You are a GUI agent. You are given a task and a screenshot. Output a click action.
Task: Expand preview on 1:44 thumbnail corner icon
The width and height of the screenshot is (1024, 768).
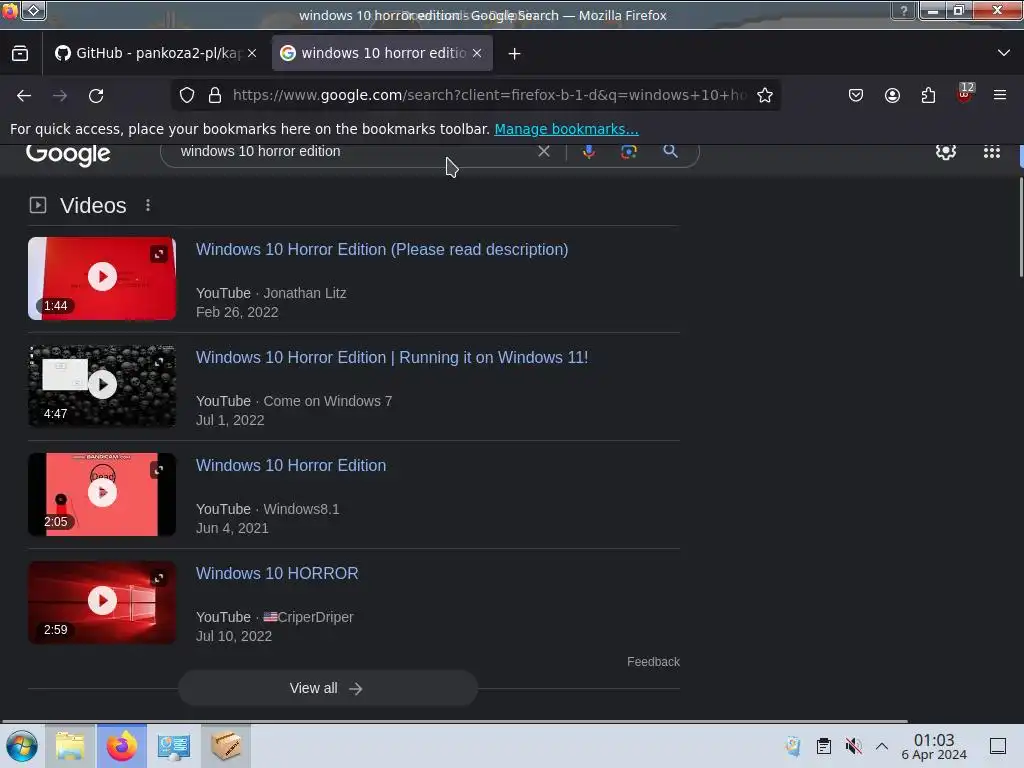coord(159,254)
